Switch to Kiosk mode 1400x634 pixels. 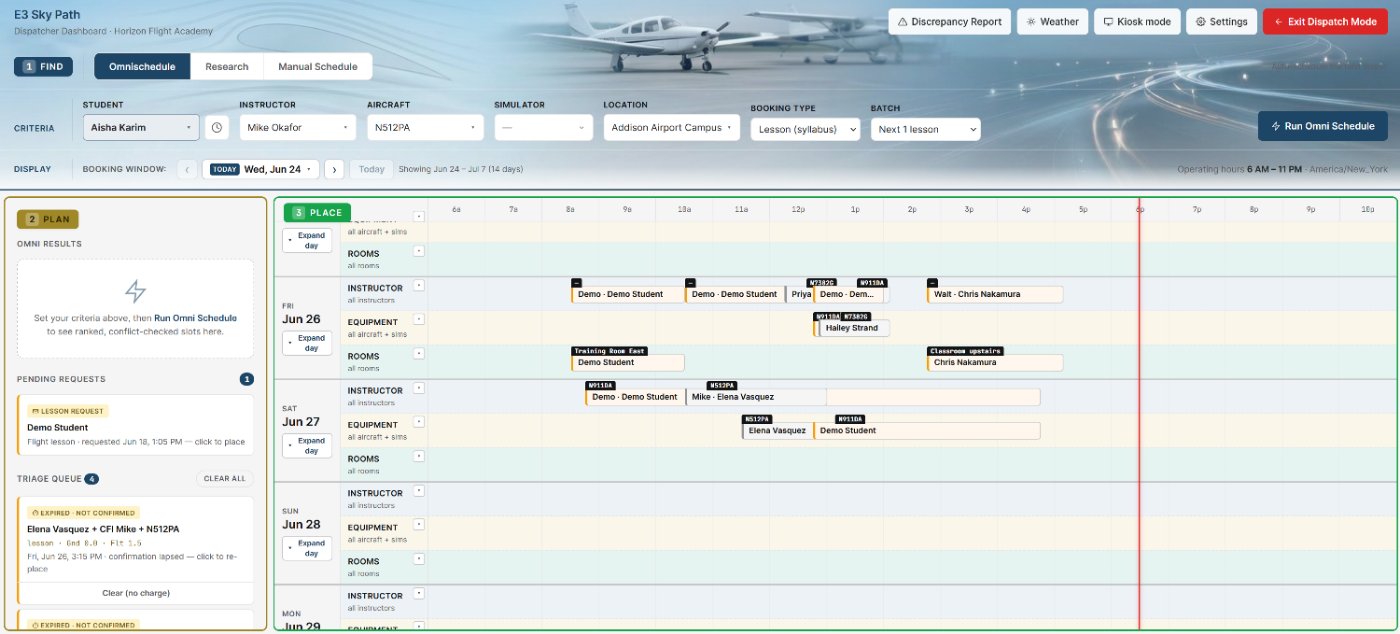tap(1137, 21)
